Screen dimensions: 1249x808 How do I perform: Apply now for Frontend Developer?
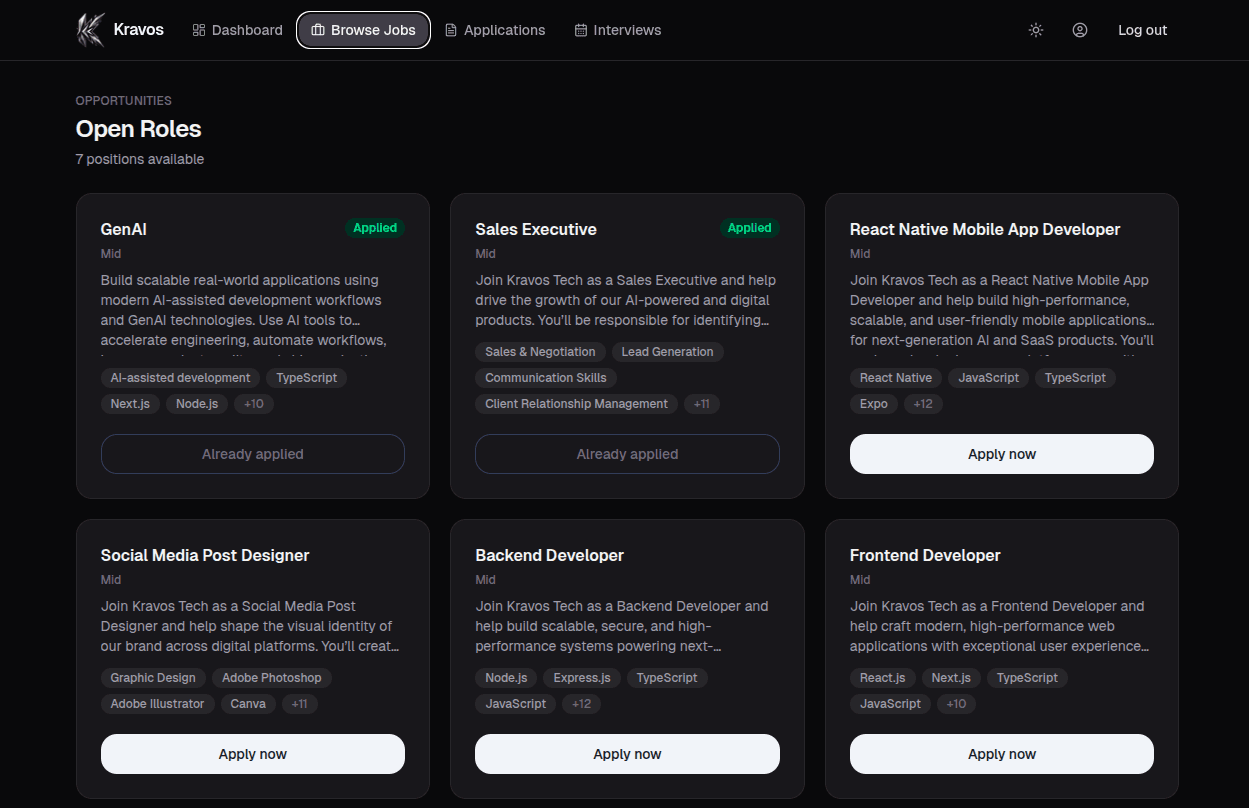click(x=1002, y=754)
